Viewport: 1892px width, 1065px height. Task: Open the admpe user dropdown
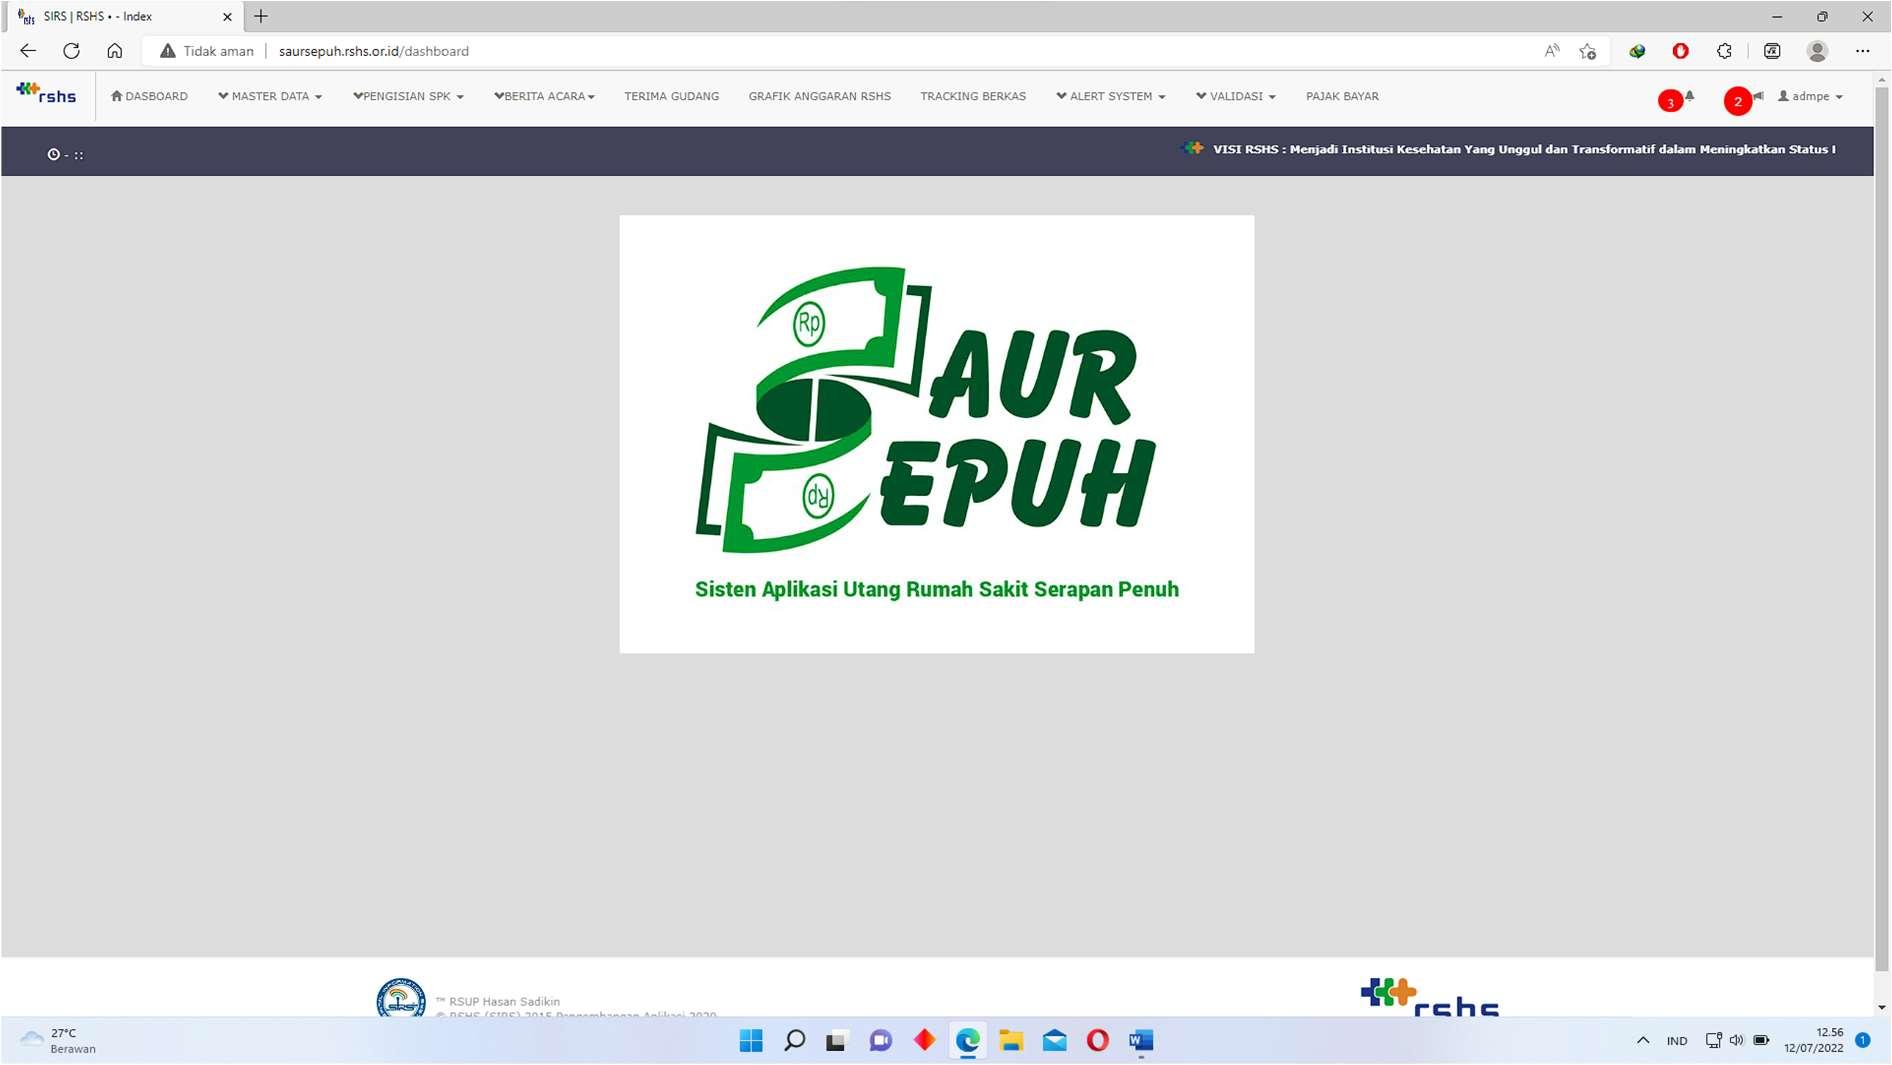[x=1810, y=96]
